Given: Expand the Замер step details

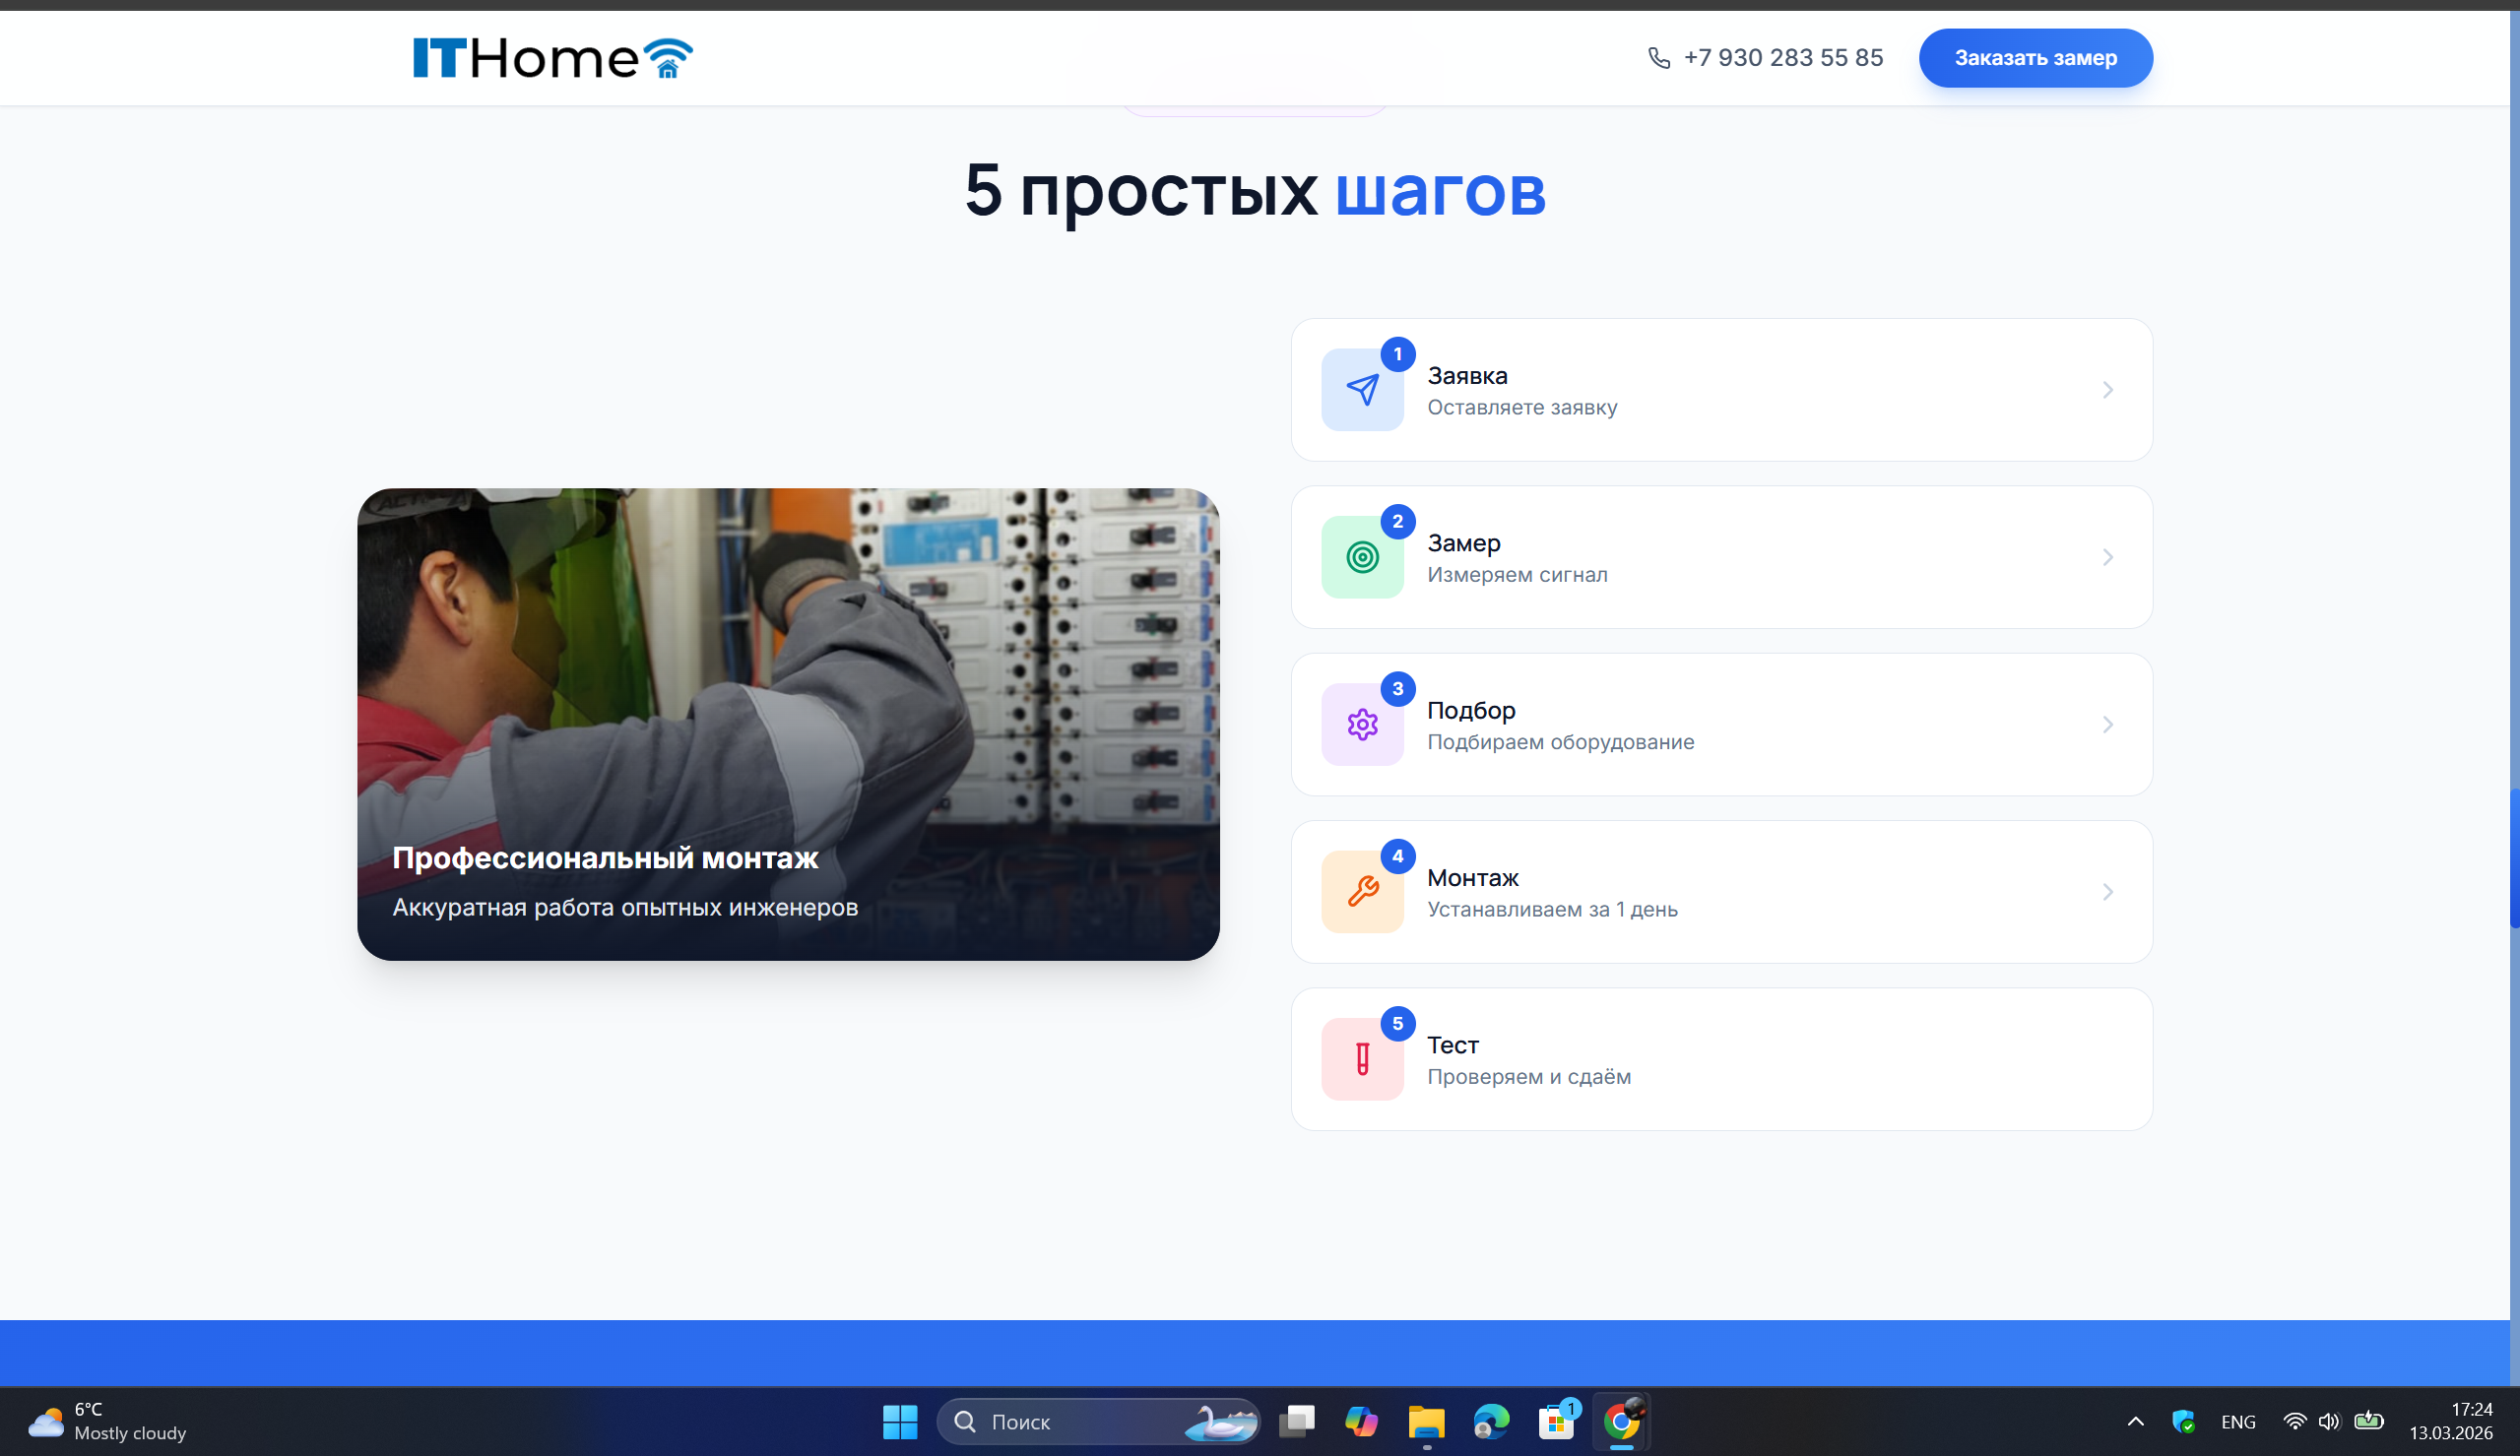Looking at the screenshot, I should (x=2108, y=557).
